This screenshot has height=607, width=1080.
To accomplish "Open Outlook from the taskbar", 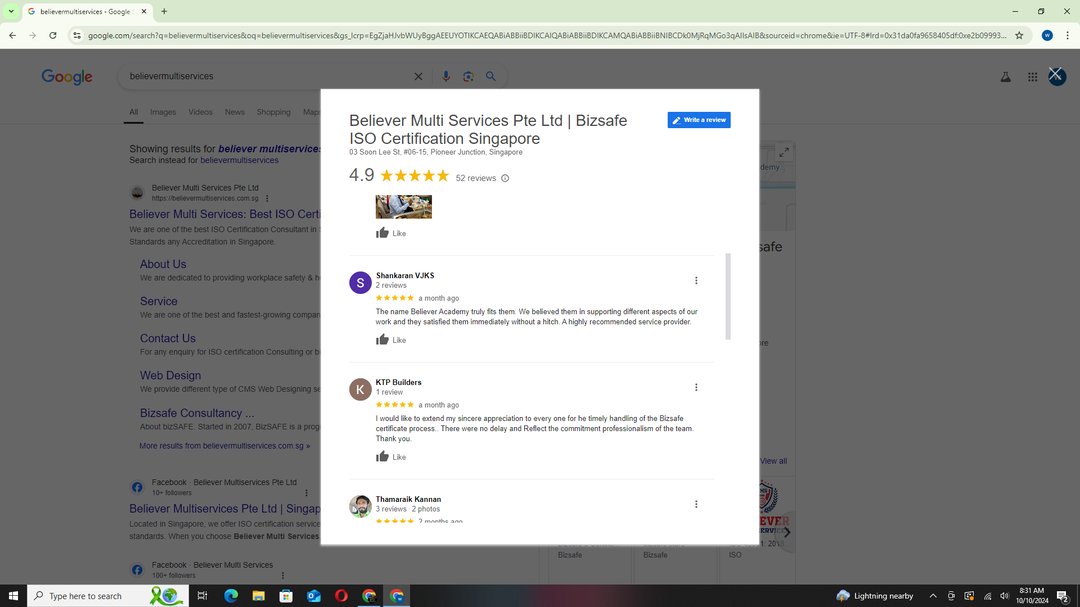I will (x=313, y=596).
